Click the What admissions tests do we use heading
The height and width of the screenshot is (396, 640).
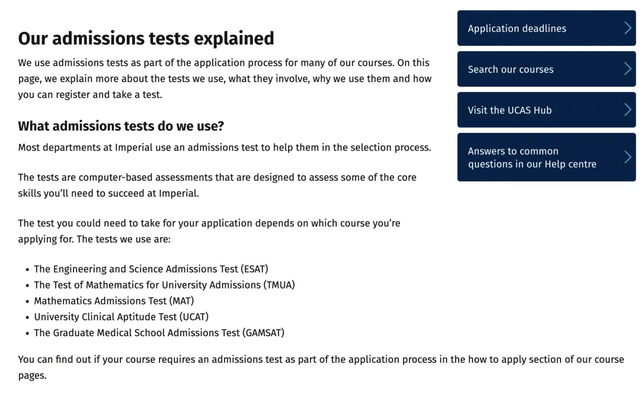click(121, 126)
